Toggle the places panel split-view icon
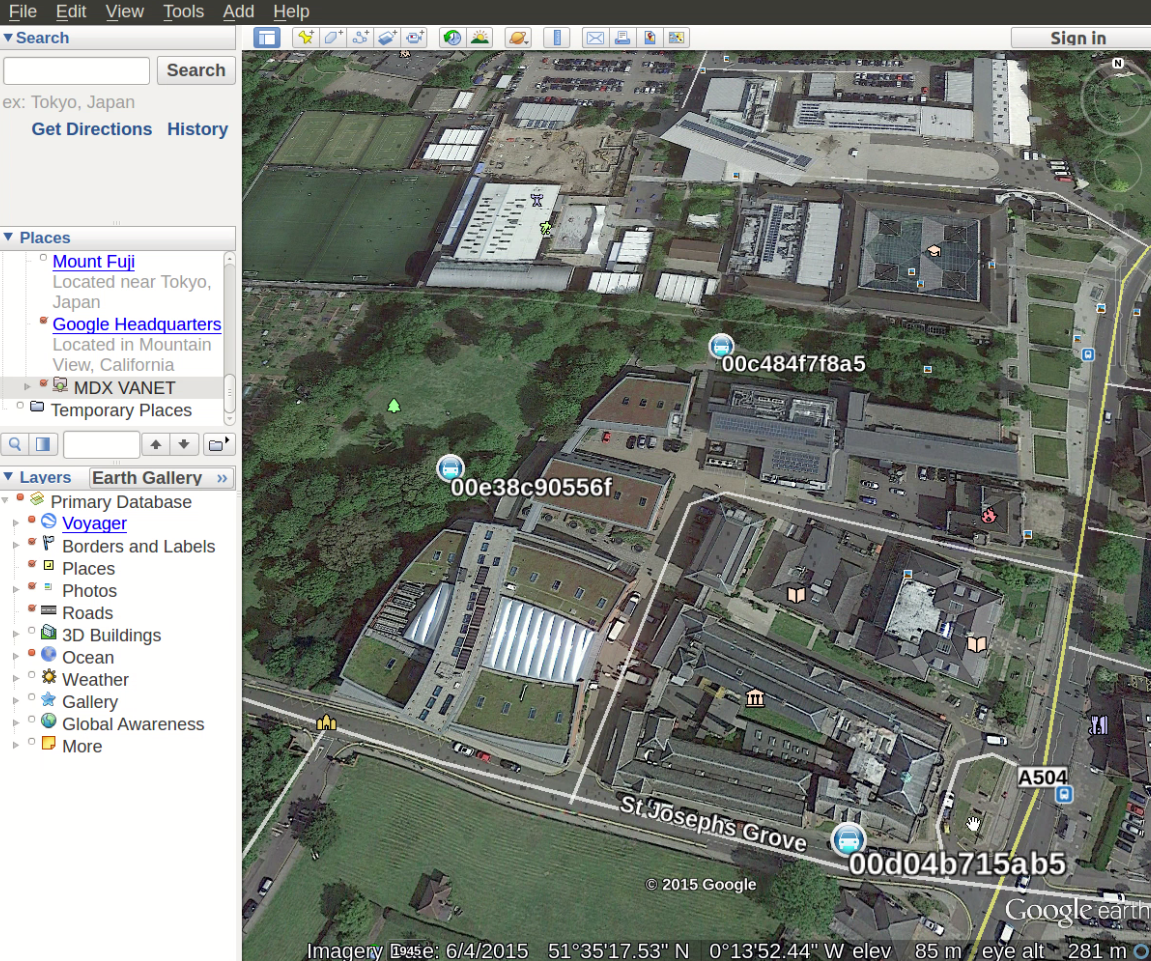 click(43, 444)
